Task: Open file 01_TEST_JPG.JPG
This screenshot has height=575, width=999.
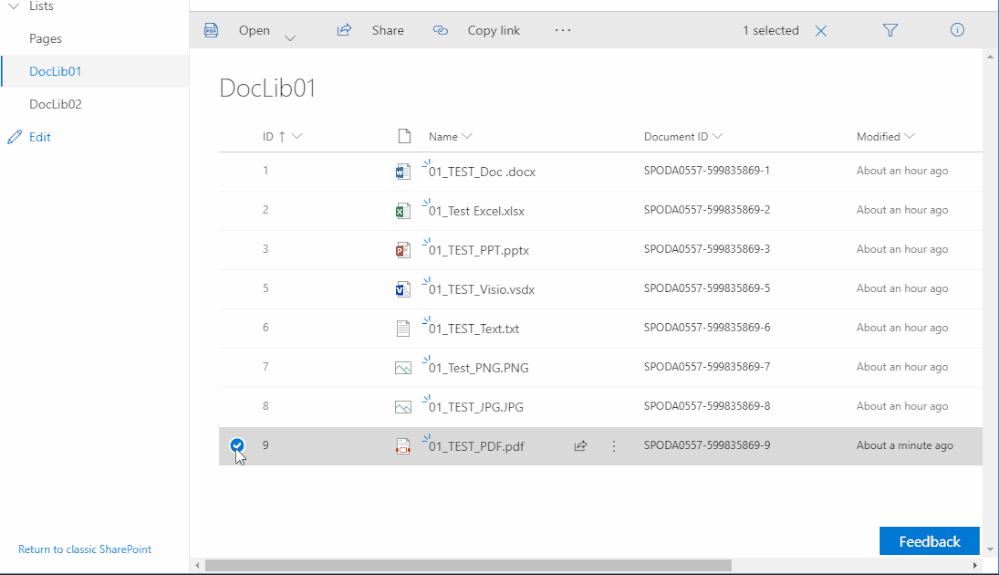Action: pyautogui.click(x=476, y=408)
